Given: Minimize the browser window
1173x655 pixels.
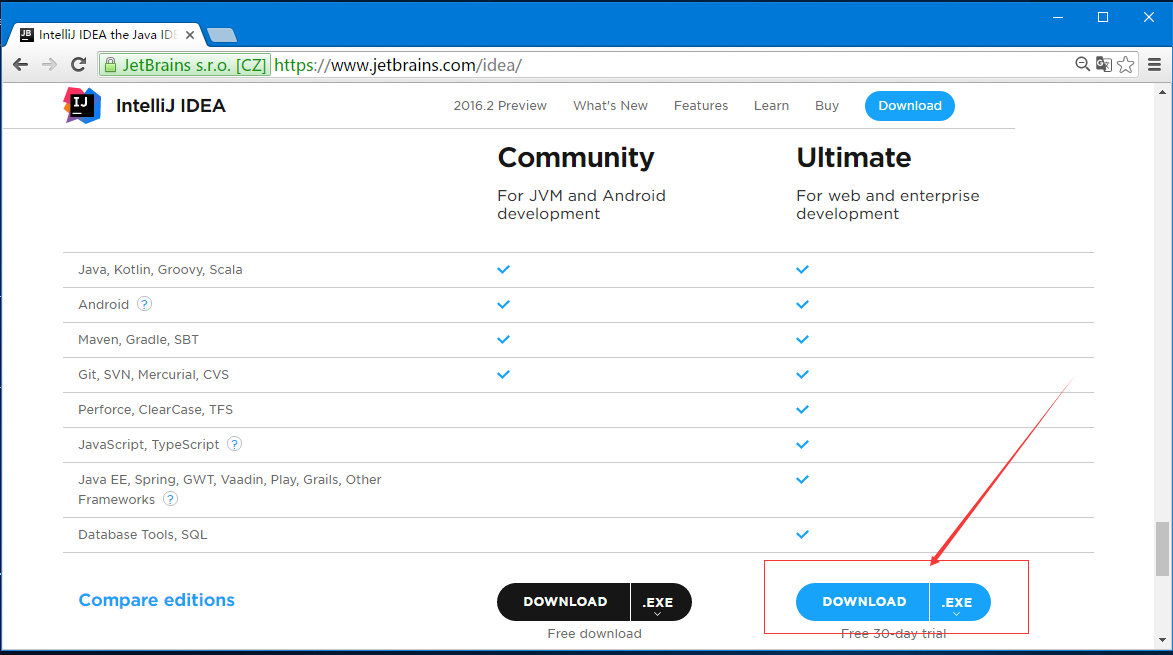Looking at the screenshot, I should (x=1058, y=17).
